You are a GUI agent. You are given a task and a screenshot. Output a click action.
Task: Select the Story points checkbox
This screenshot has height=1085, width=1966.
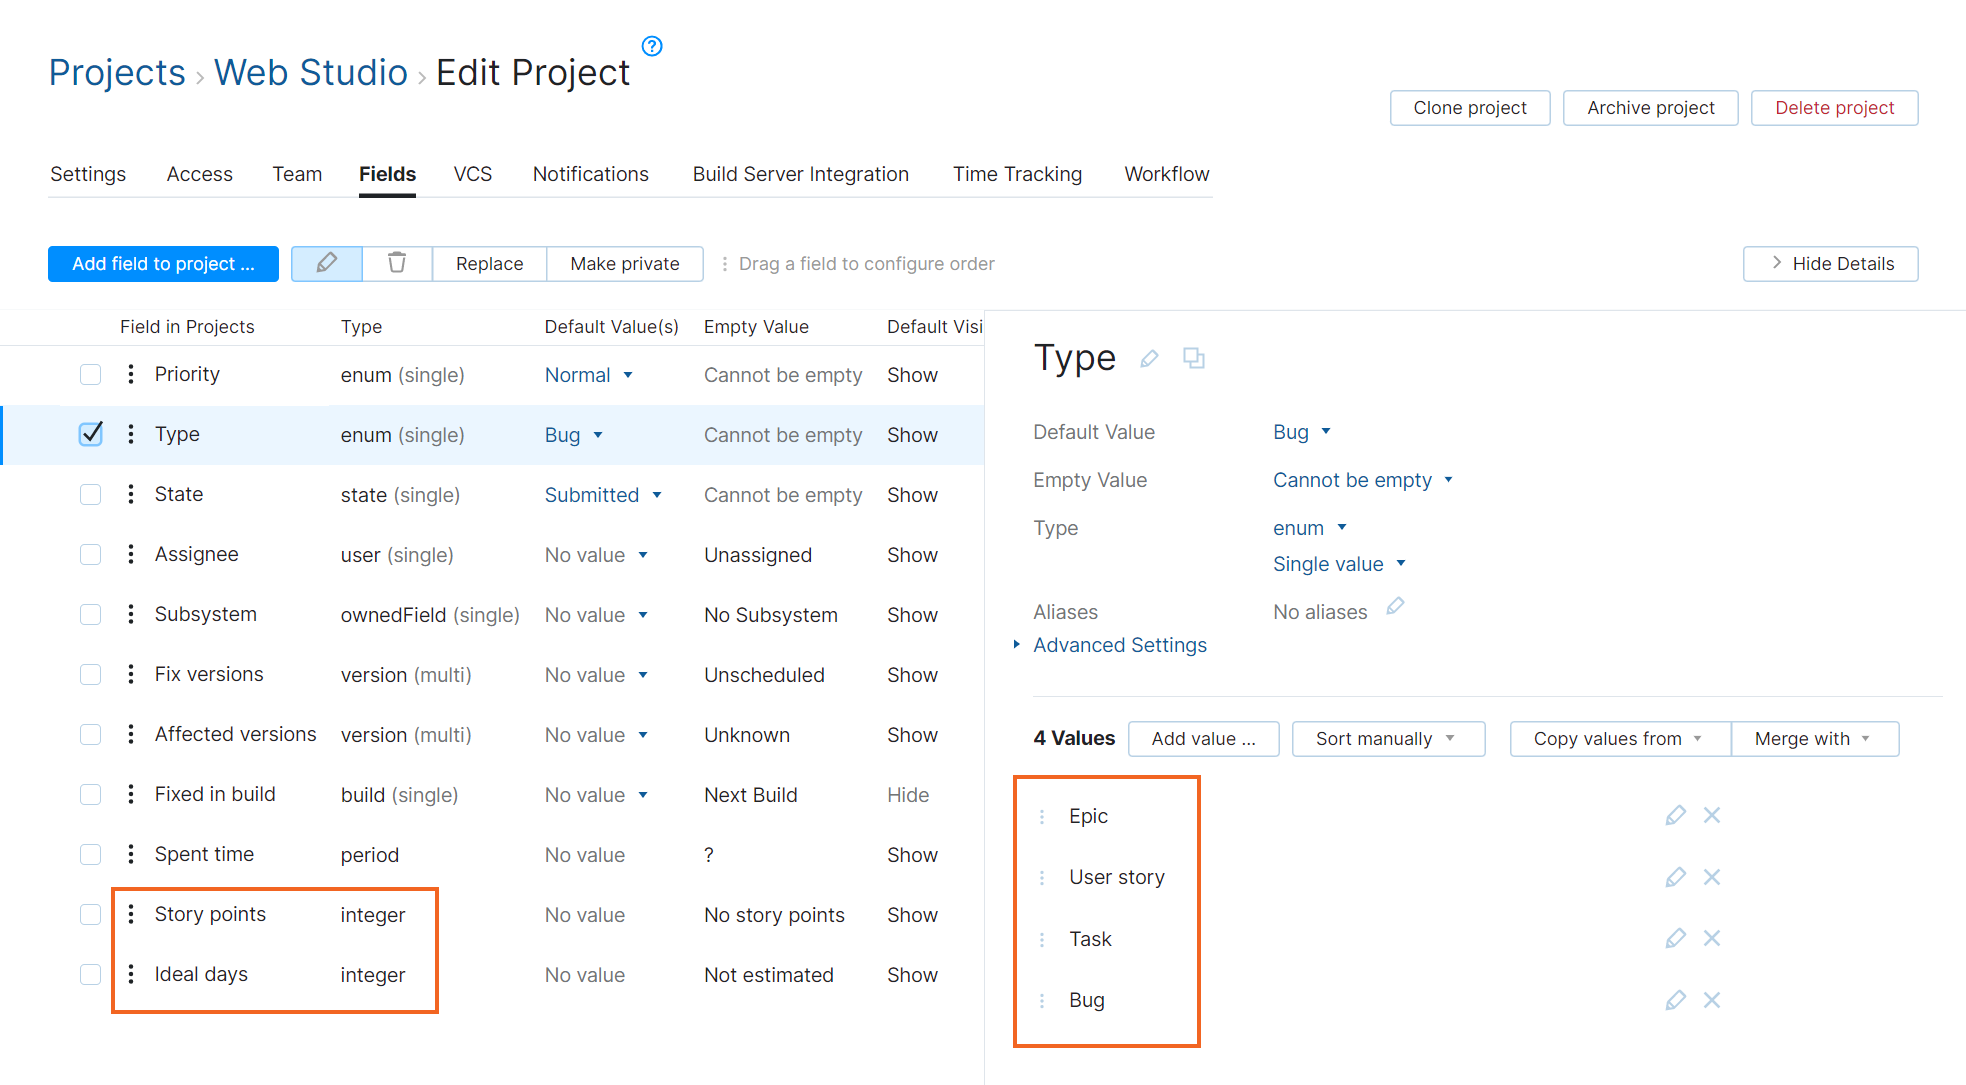(x=91, y=914)
